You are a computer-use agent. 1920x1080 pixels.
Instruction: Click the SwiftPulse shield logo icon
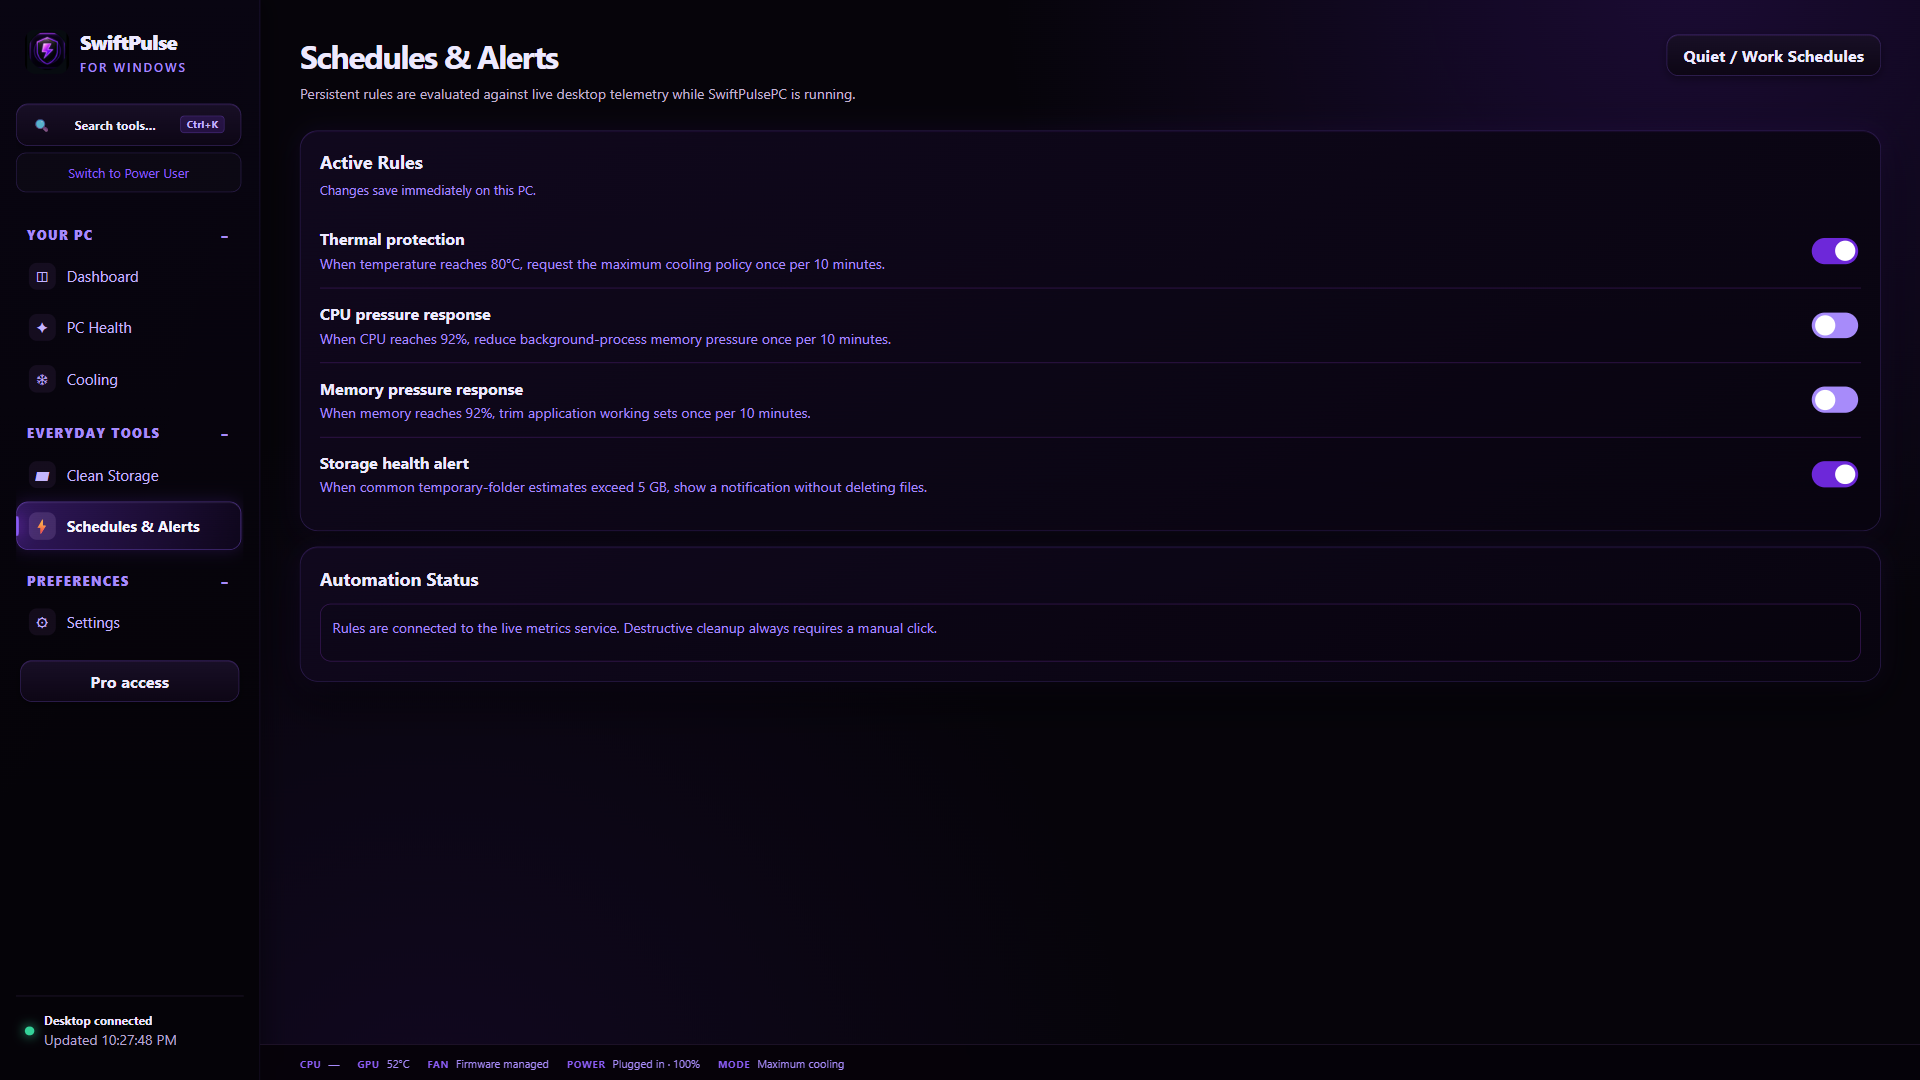click(x=47, y=50)
